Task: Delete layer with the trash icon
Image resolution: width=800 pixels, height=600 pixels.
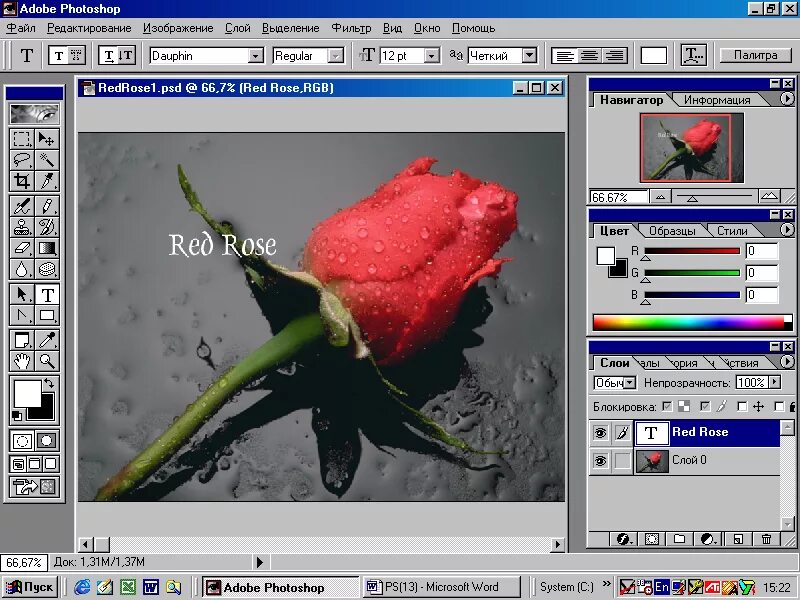Action: 766,539
